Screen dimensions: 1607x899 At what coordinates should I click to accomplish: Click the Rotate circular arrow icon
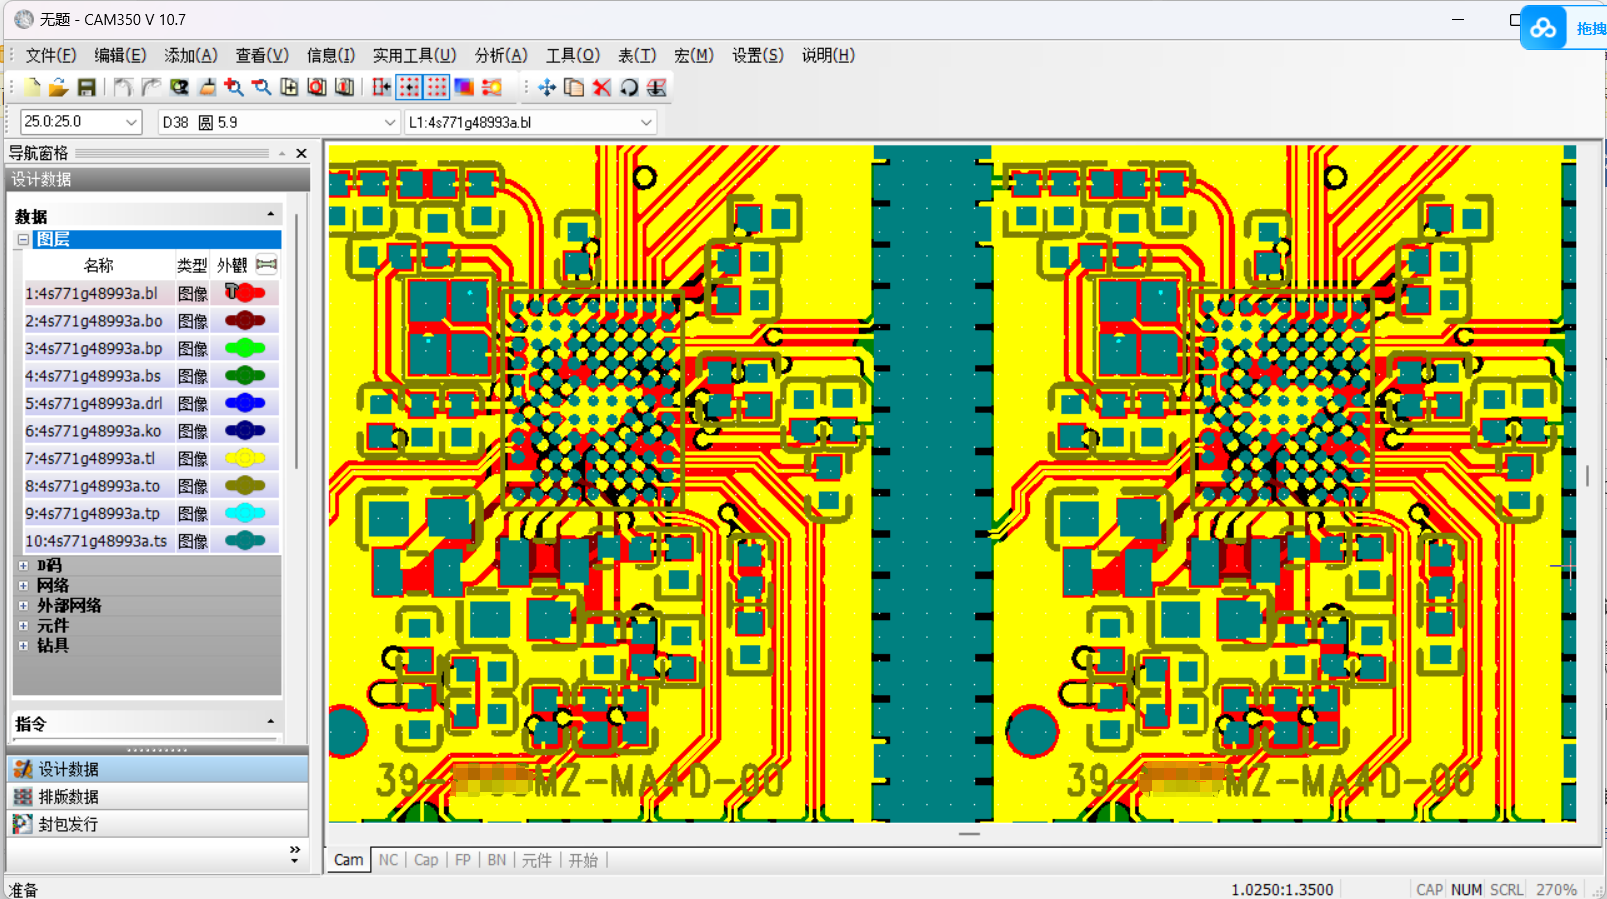coord(629,88)
